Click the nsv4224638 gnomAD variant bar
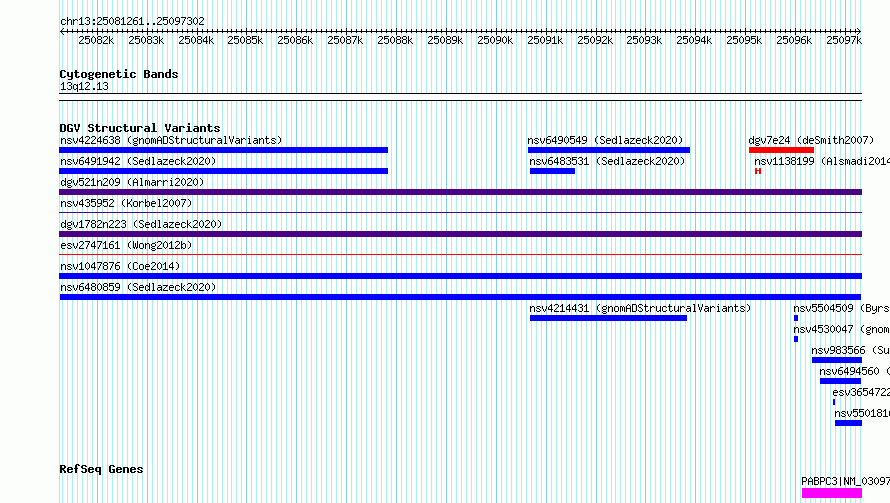Viewport: 890px width, 503px height. tap(224, 150)
